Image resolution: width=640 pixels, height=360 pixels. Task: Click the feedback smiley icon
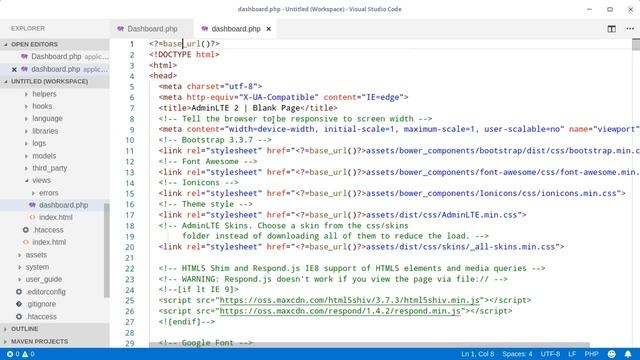pos(611,354)
